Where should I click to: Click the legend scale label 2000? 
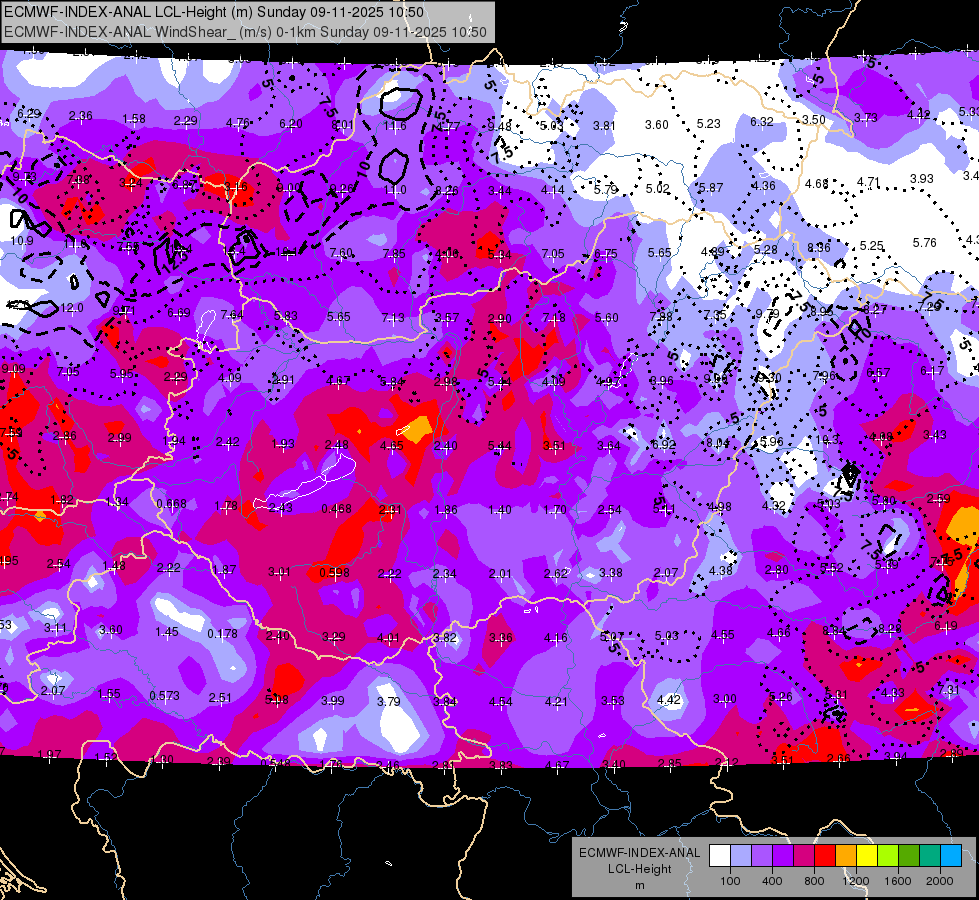point(940,881)
